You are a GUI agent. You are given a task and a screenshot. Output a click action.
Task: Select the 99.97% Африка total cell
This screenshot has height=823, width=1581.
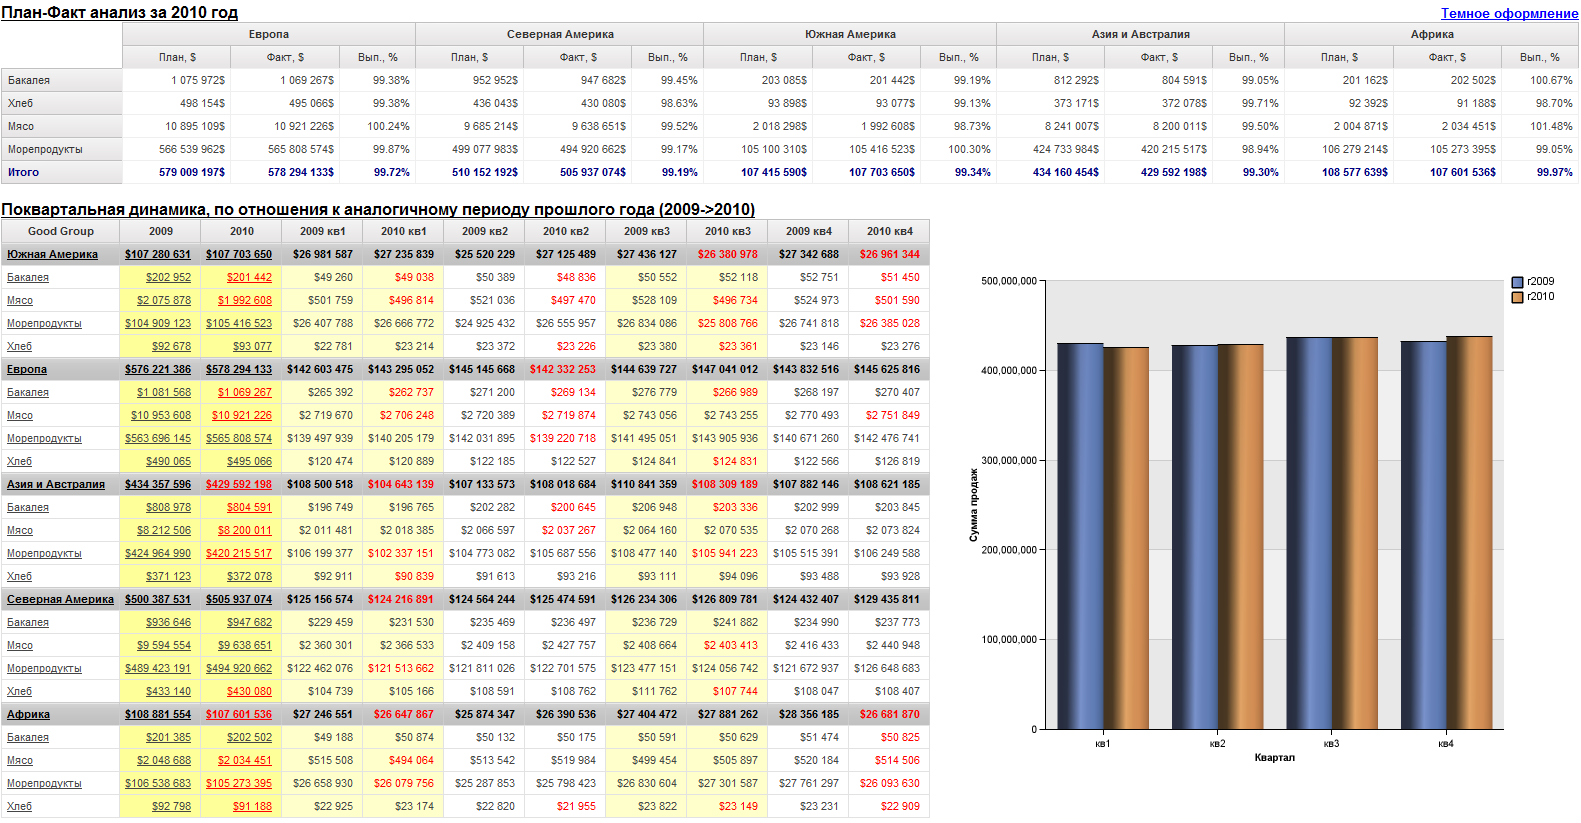[x=1540, y=172]
